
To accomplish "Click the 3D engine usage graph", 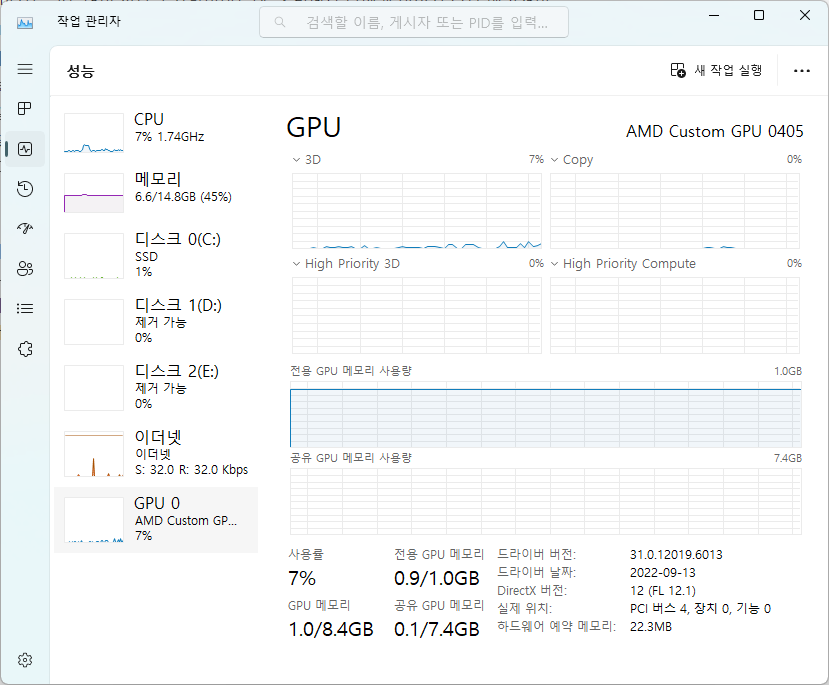I will click(x=417, y=211).
